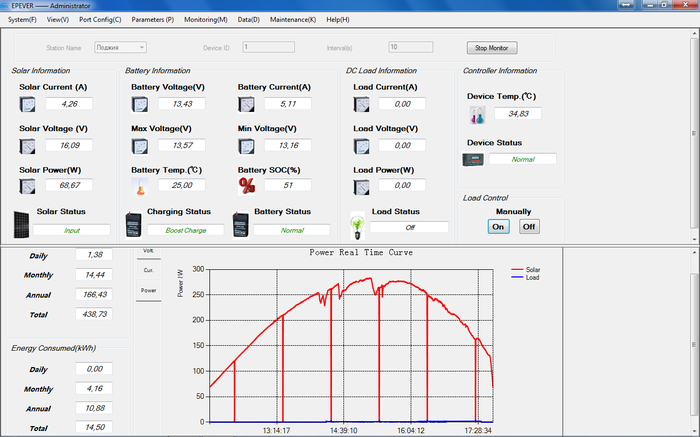
Task: Click the controller icon beside Device Status
Action: [x=474, y=159]
